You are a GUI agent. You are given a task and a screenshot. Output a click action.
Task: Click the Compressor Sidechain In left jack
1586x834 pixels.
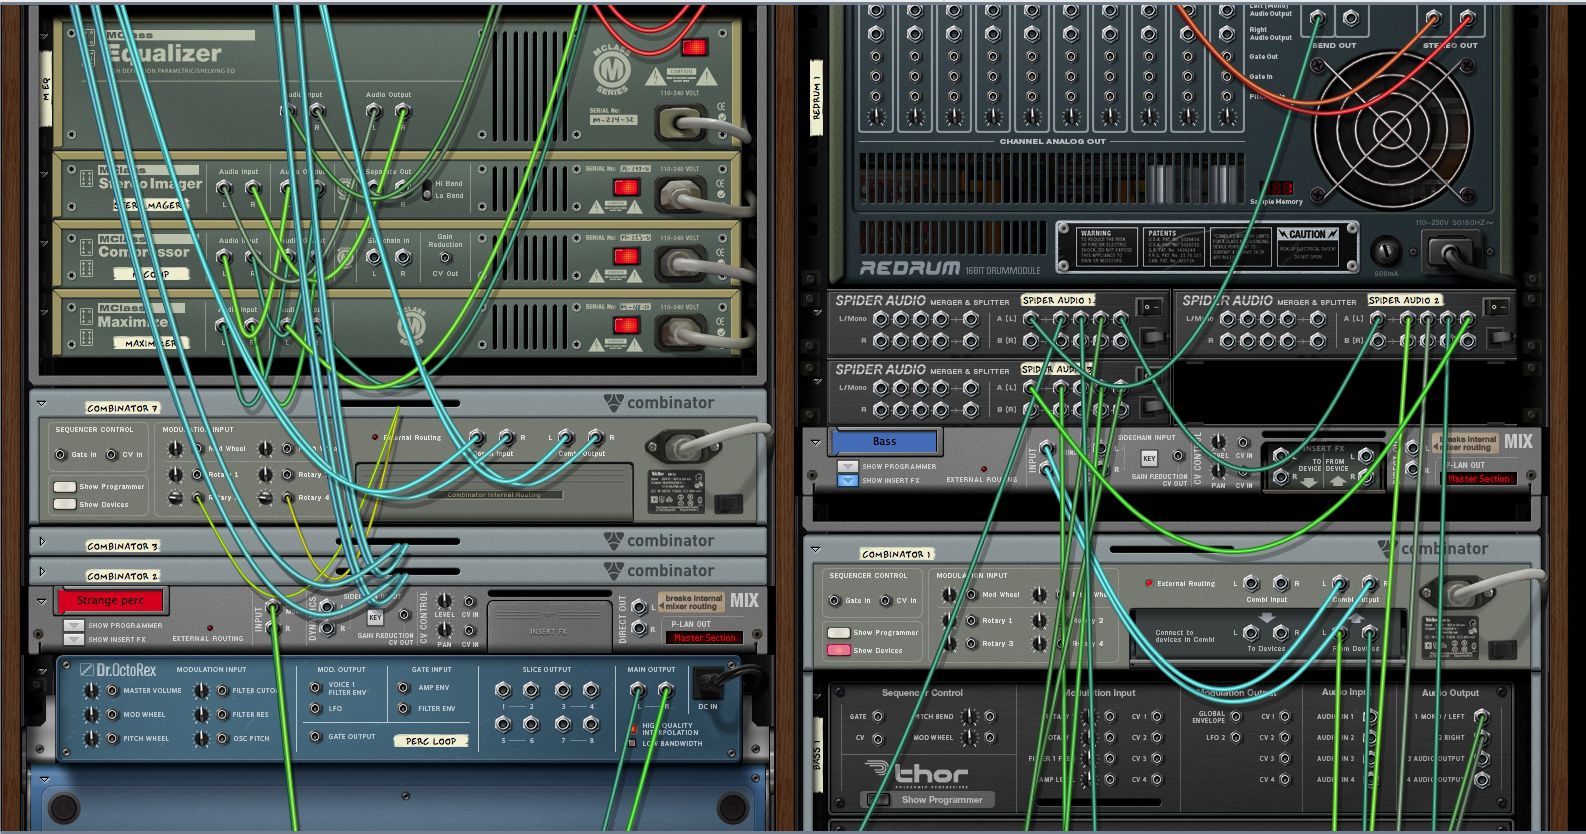click(x=375, y=257)
